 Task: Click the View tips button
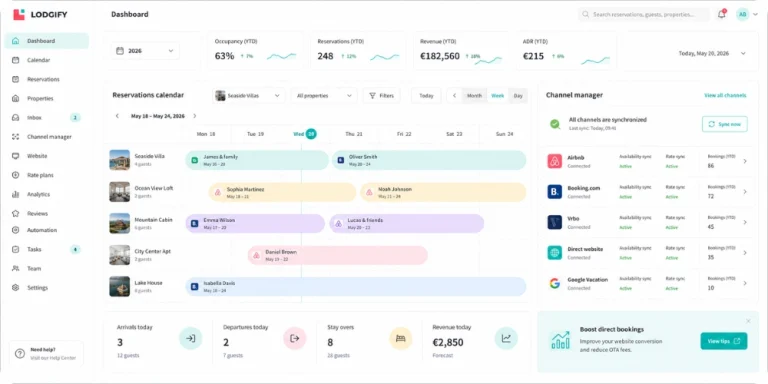[x=724, y=341]
